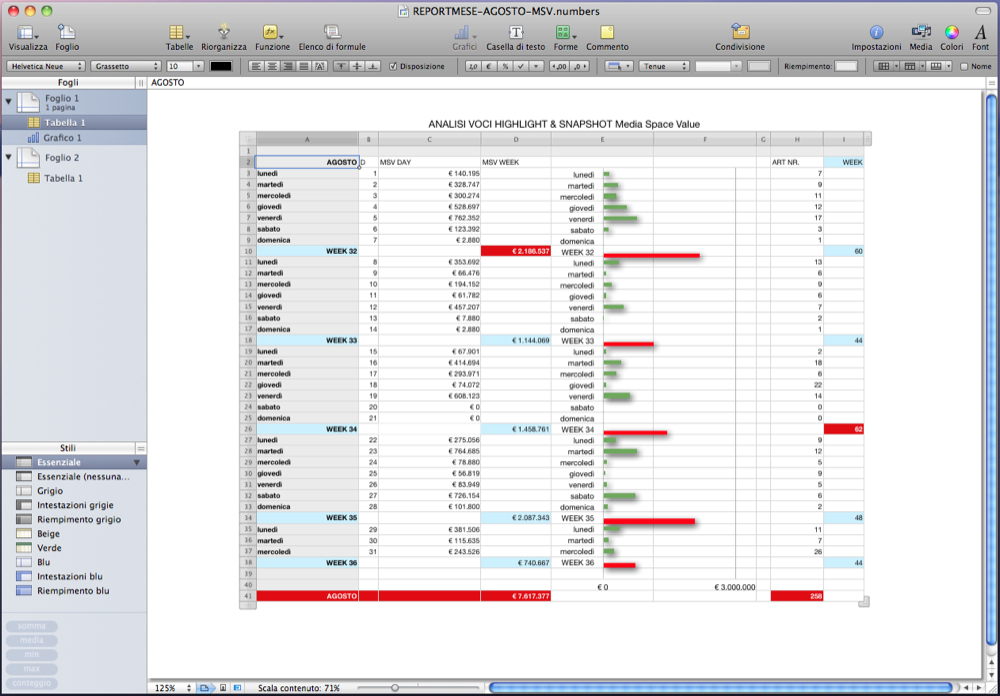The height and width of the screenshot is (696, 1000).
Task: Apply the Intestazioni blu table style
Action: tap(73, 577)
